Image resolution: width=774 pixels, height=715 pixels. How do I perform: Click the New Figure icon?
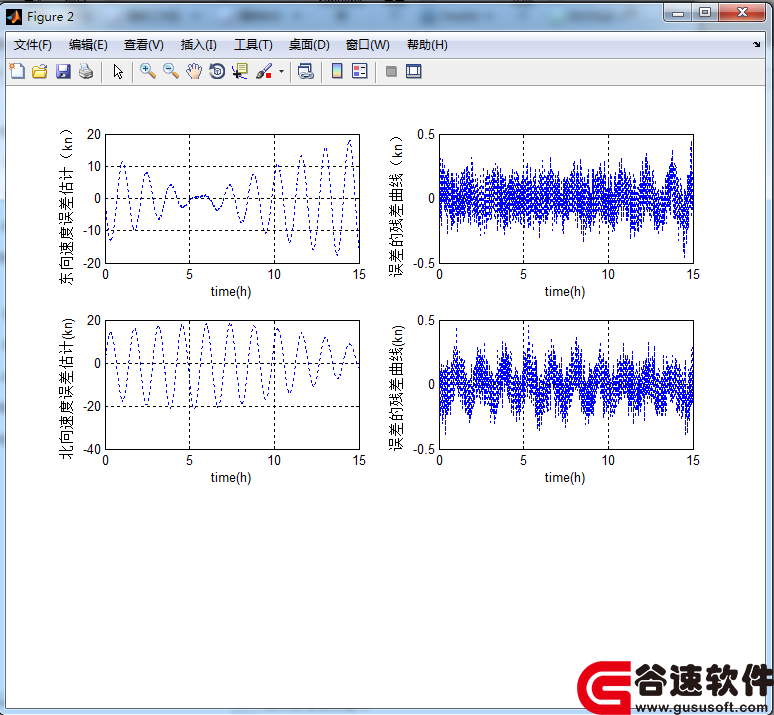(17, 72)
